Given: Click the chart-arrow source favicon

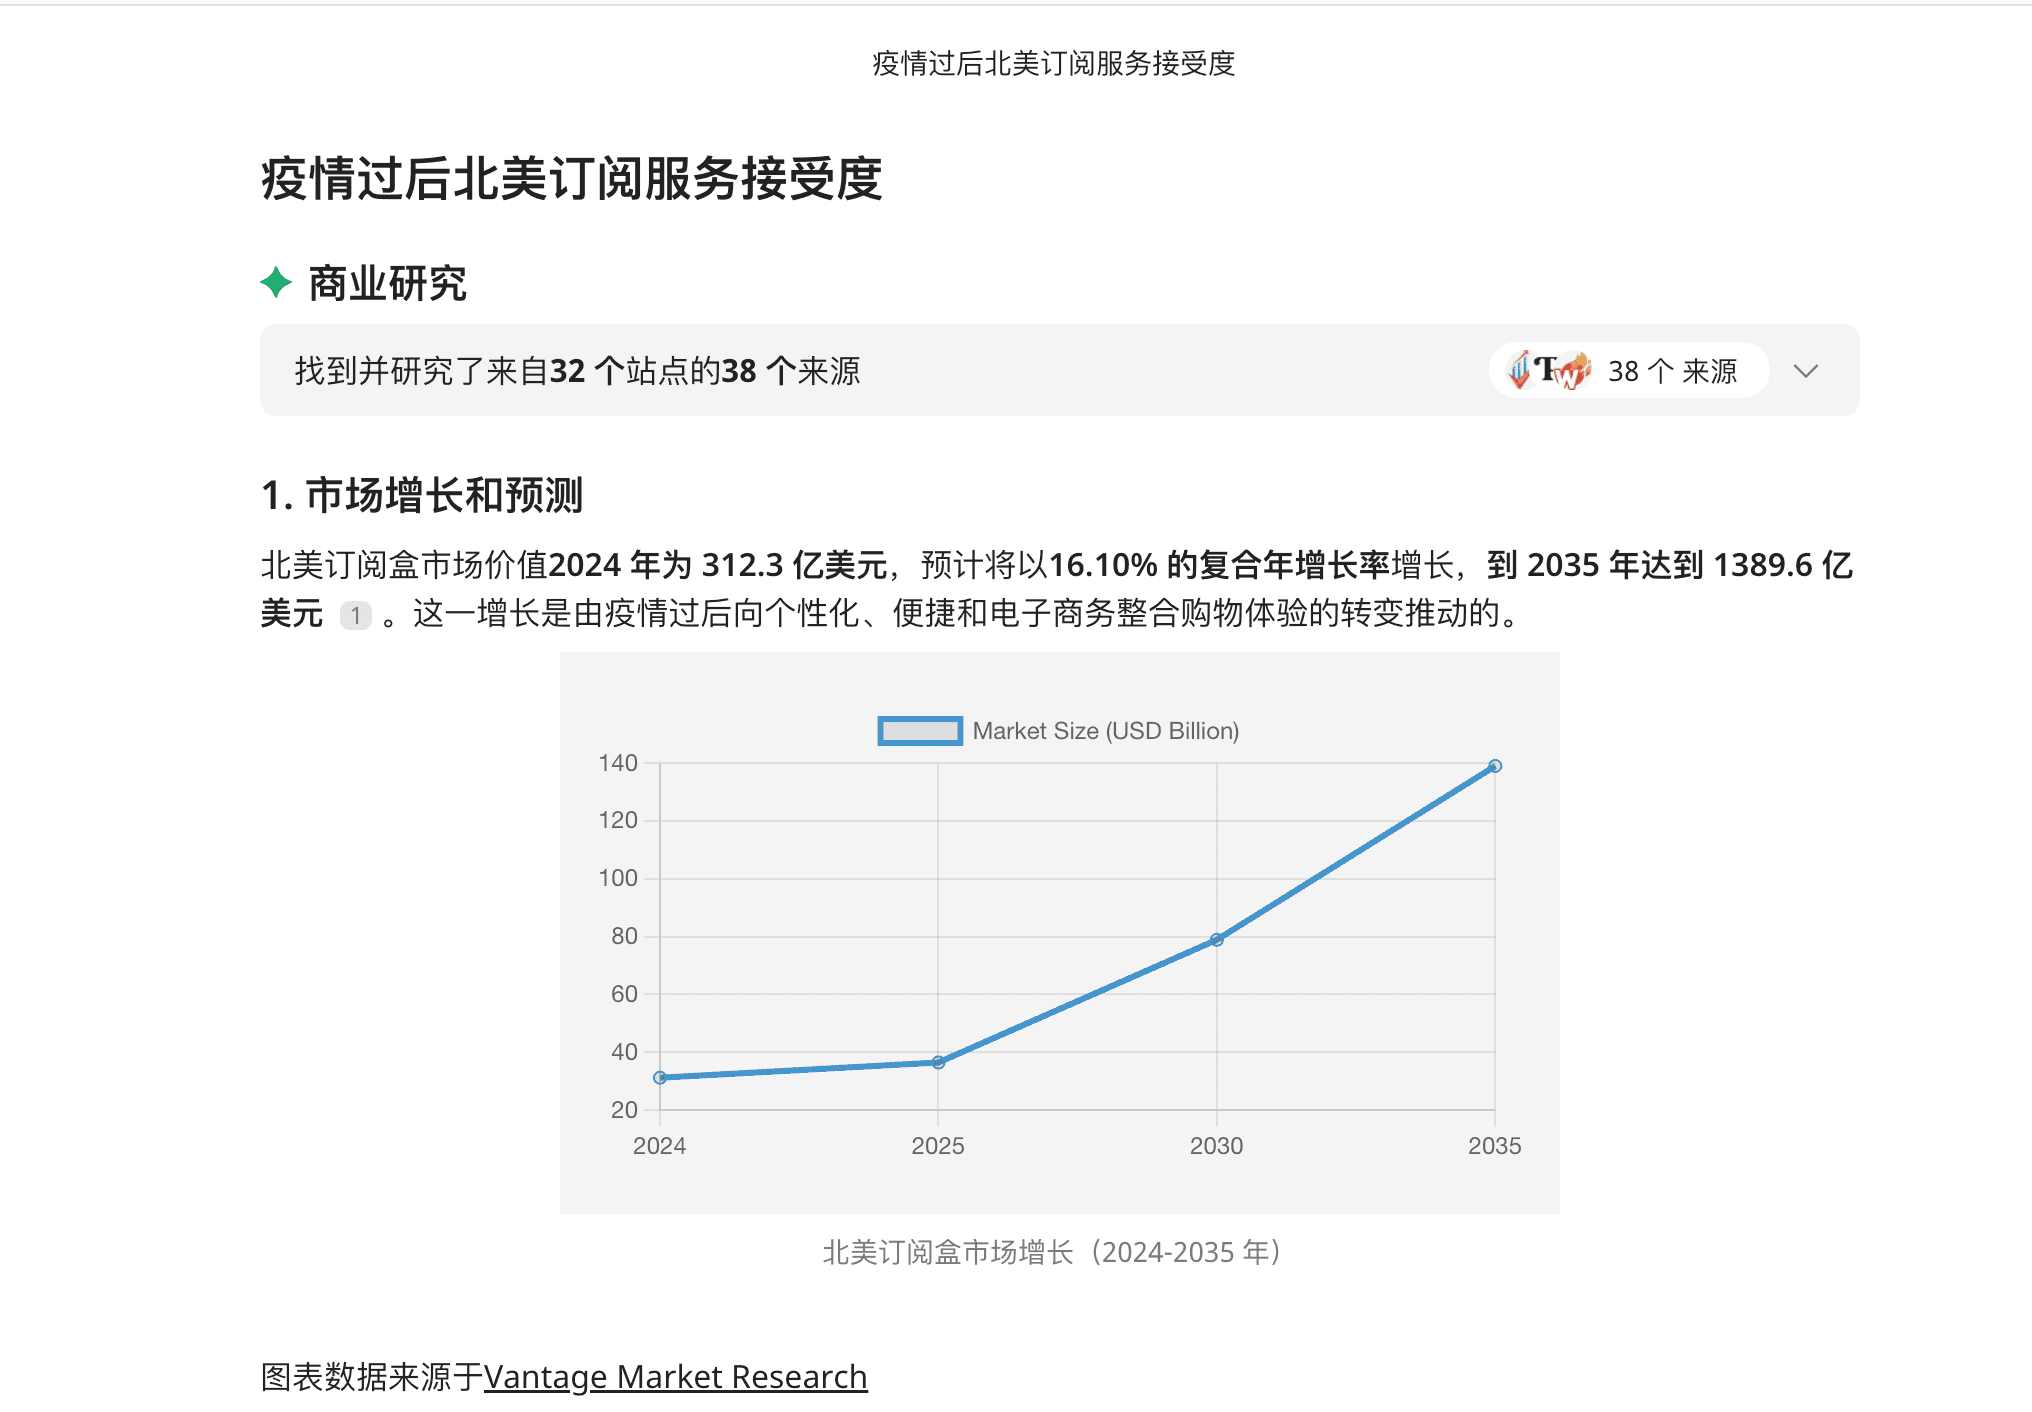Looking at the screenshot, I should click(x=1520, y=371).
